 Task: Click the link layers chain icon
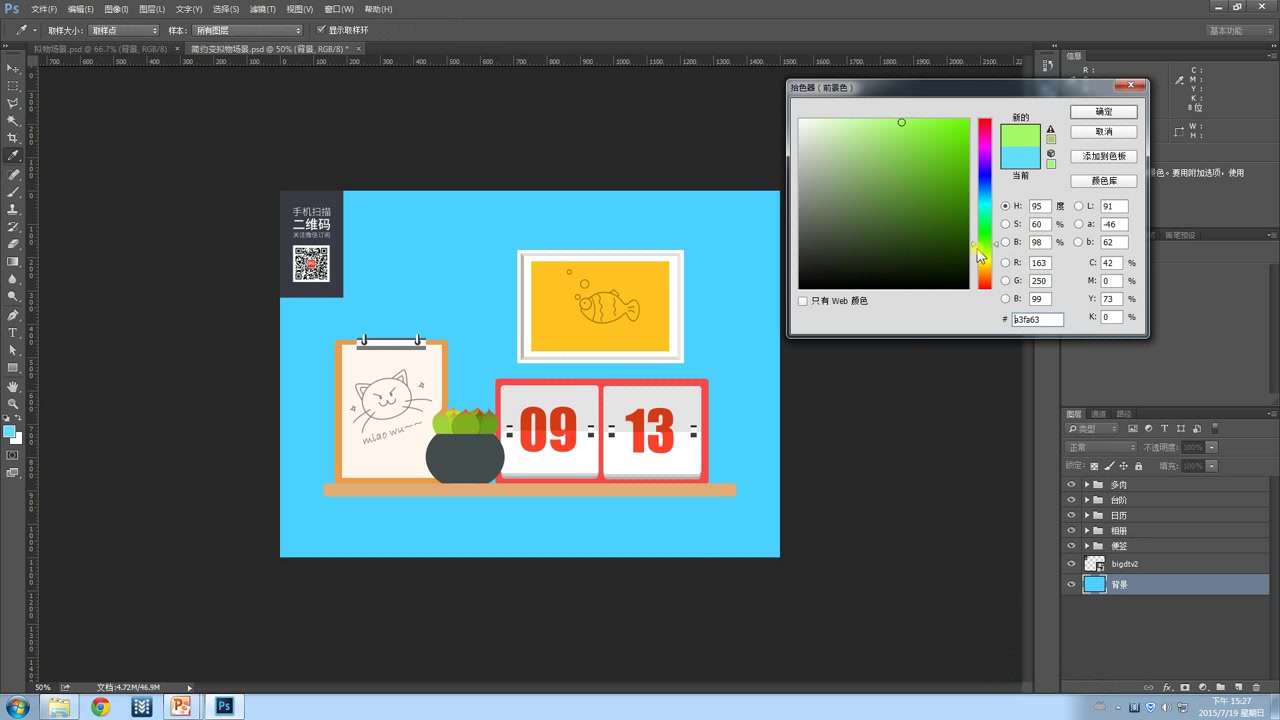click(x=1149, y=688)
